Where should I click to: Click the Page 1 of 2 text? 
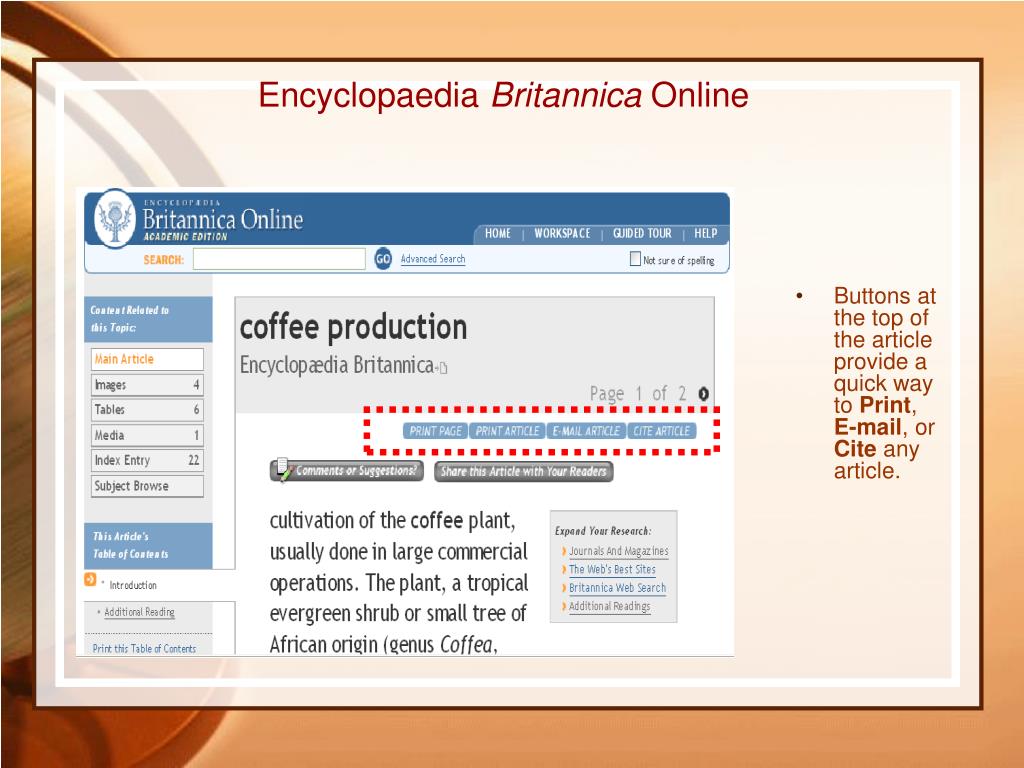coord(638,394)
